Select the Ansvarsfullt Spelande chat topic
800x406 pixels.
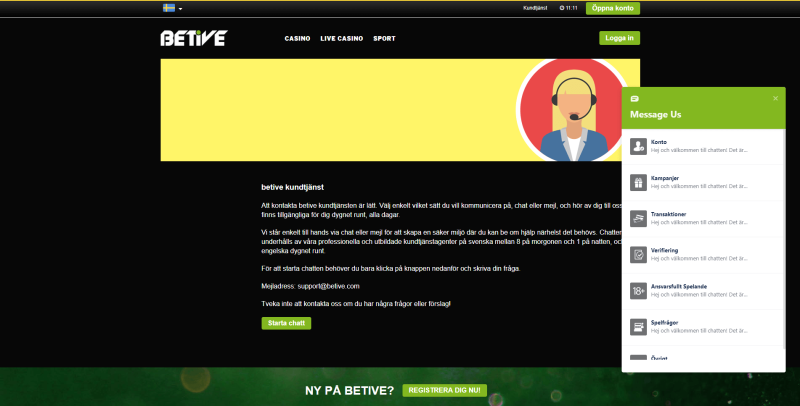[x=703, y=291]
